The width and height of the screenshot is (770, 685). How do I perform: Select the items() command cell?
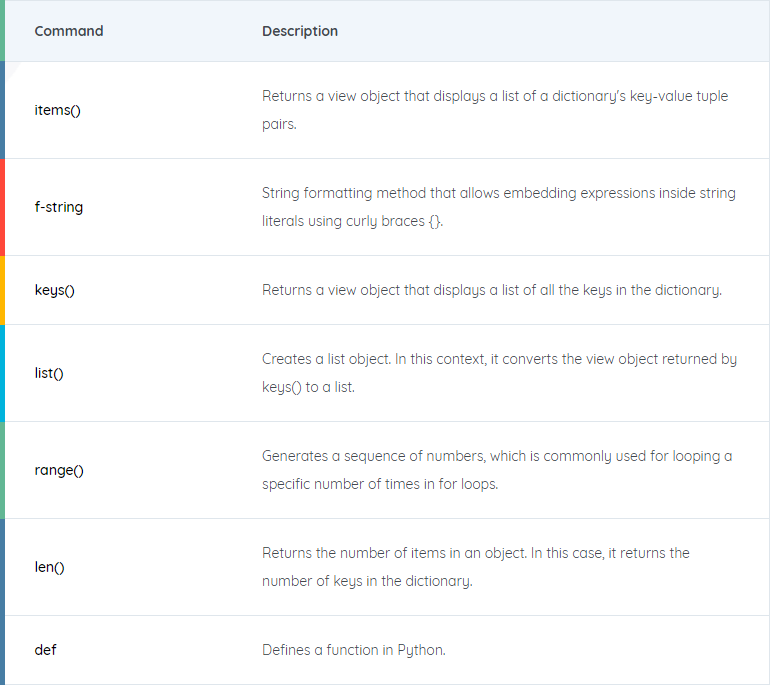[x=57, y=110]
